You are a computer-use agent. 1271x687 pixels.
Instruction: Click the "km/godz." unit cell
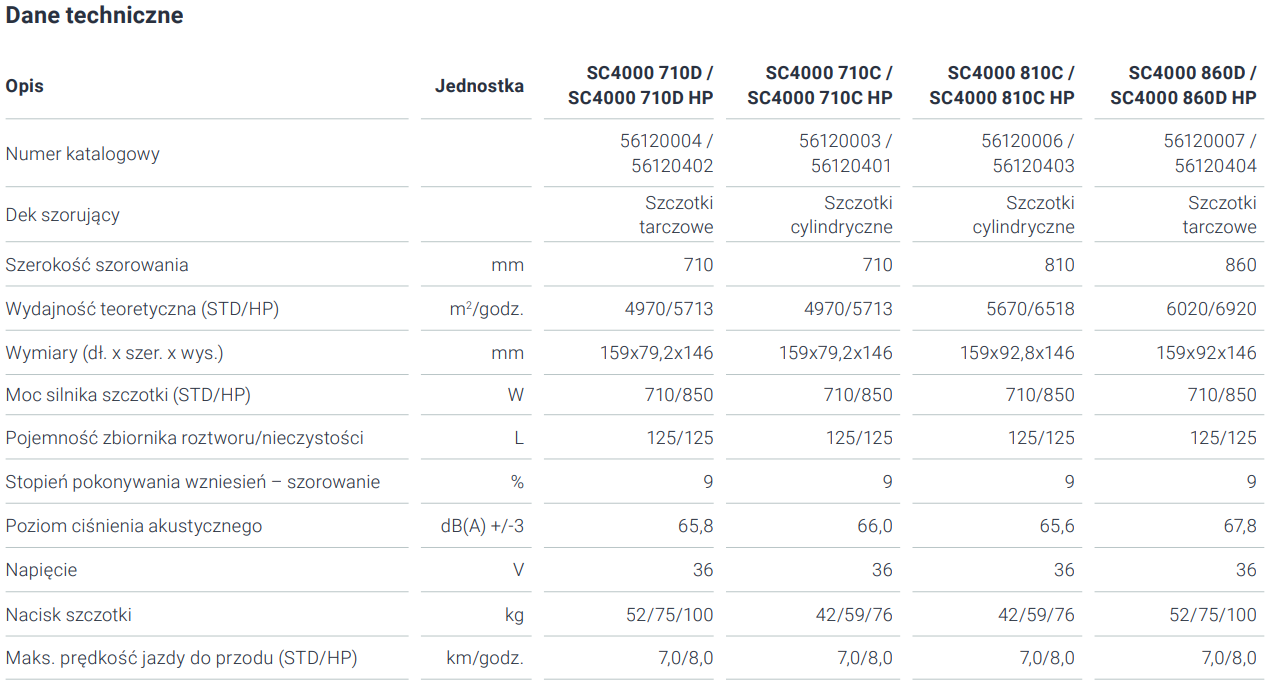pyautogui.click(x=485, y=658)
